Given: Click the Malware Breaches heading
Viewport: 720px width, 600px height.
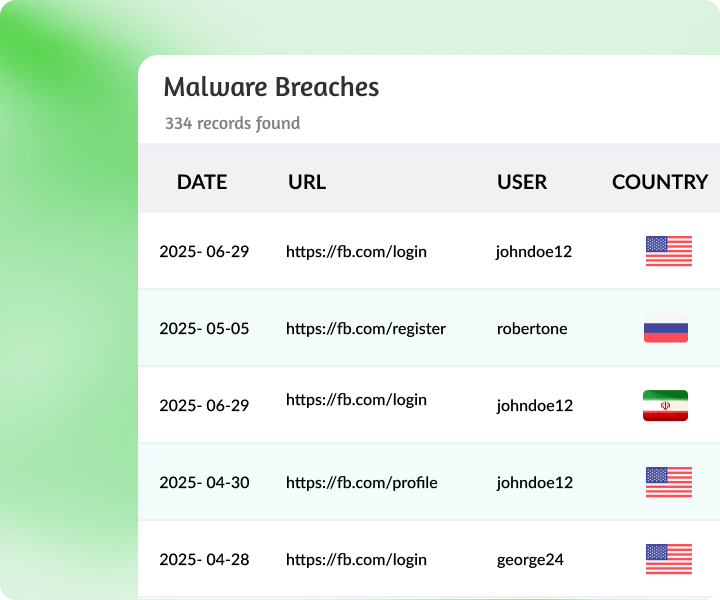Looking at the screenshot, I should [271, 87].
